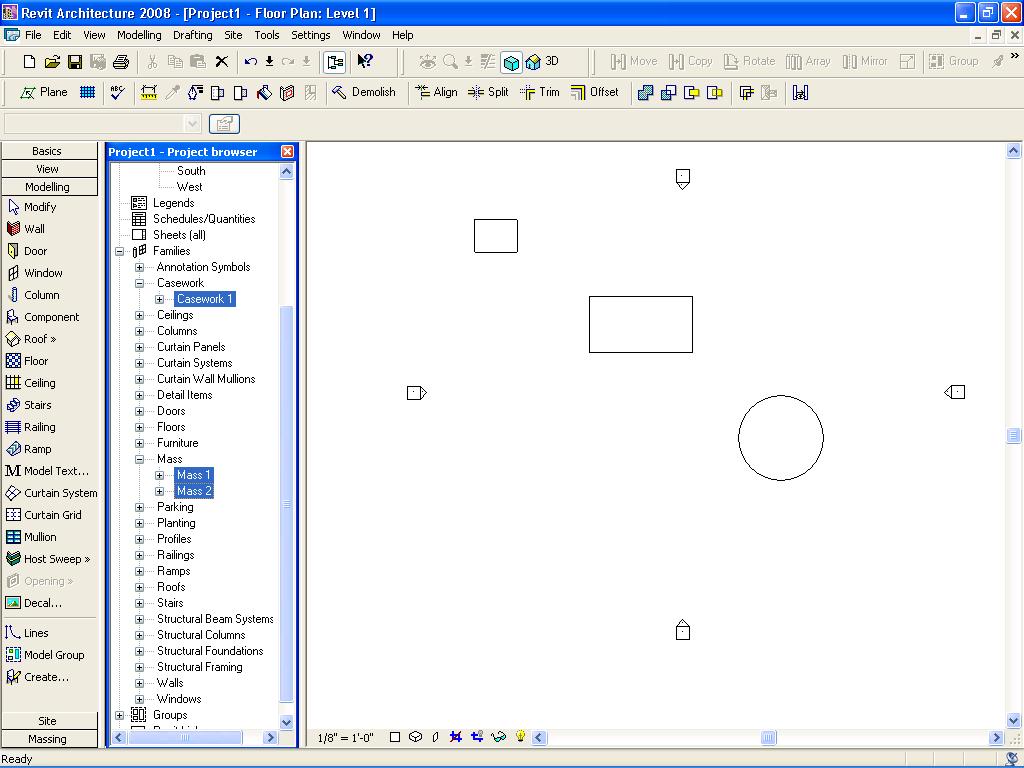Open the 3D view

point(543,61)
